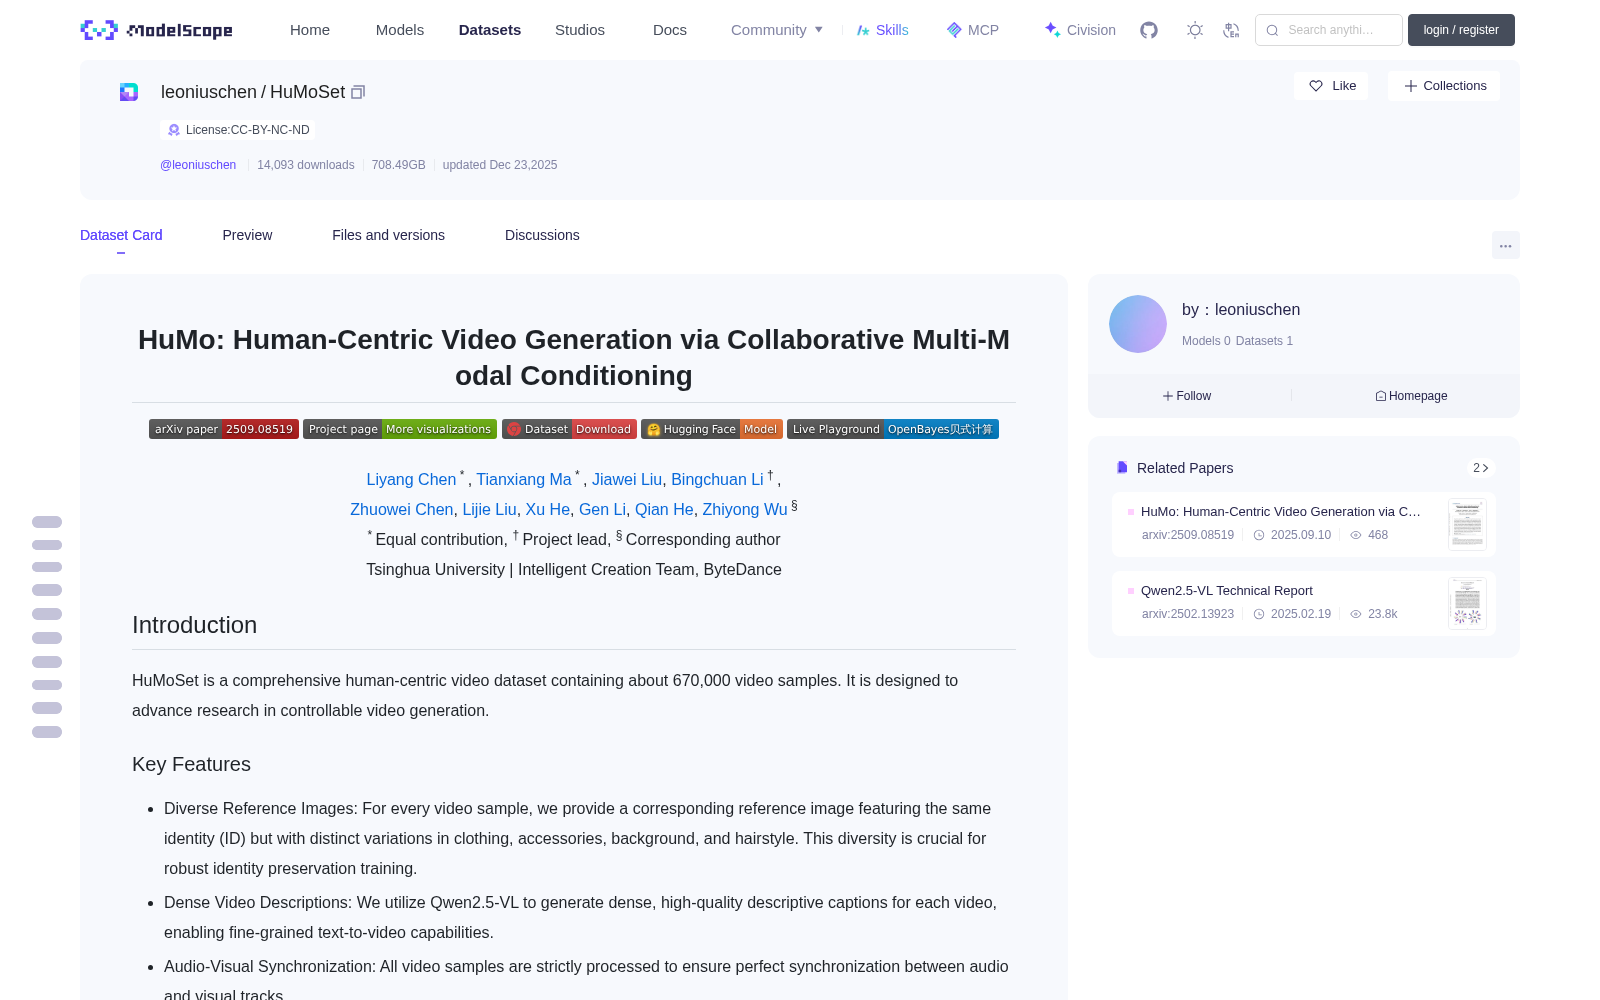Open Qwen2.5-VL Technical Report thumbnail
Viewport: 1600px width, 1000px height.
coord(1467,603)
